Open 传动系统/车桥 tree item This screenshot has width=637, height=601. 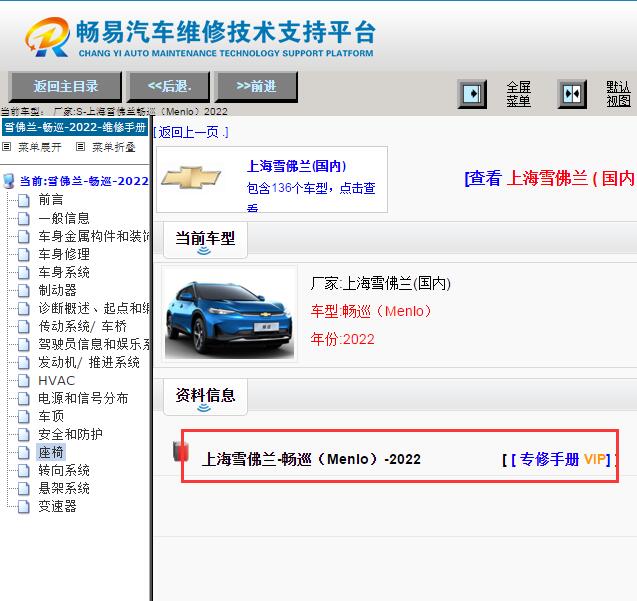(x=82, y=326)
